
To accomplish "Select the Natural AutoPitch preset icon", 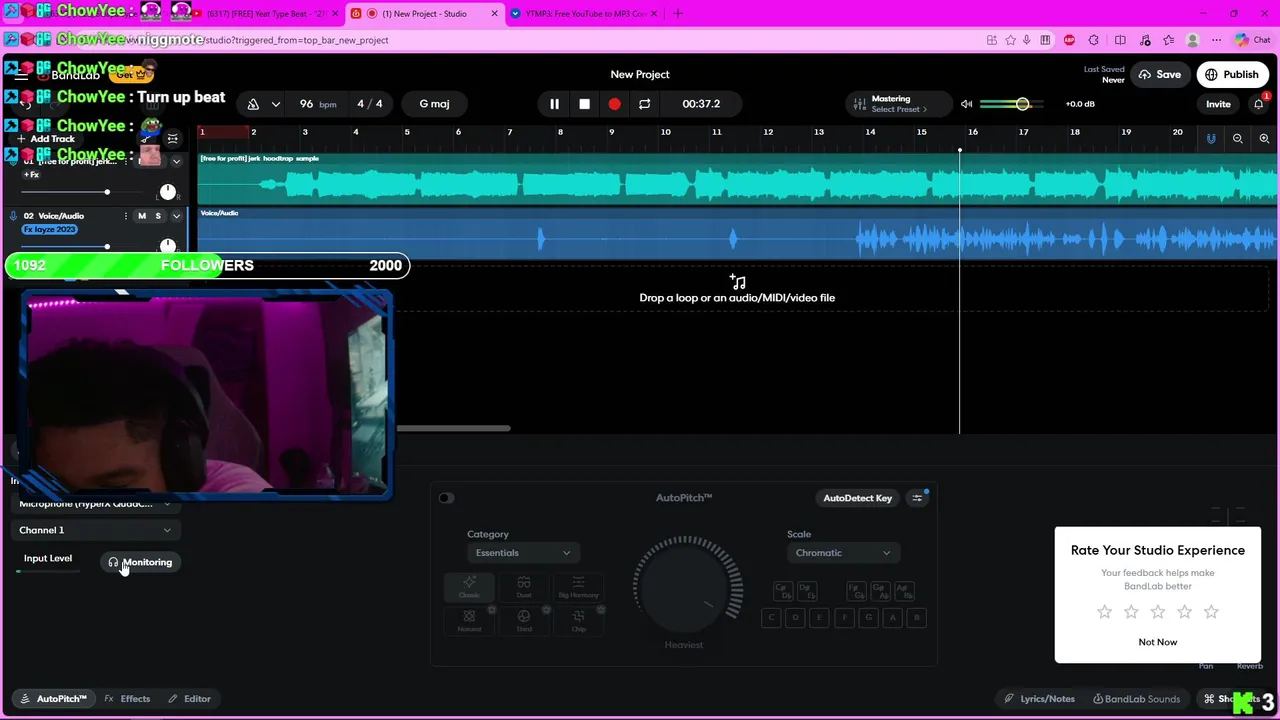I will pyautogui.click(x=469, y=620).
